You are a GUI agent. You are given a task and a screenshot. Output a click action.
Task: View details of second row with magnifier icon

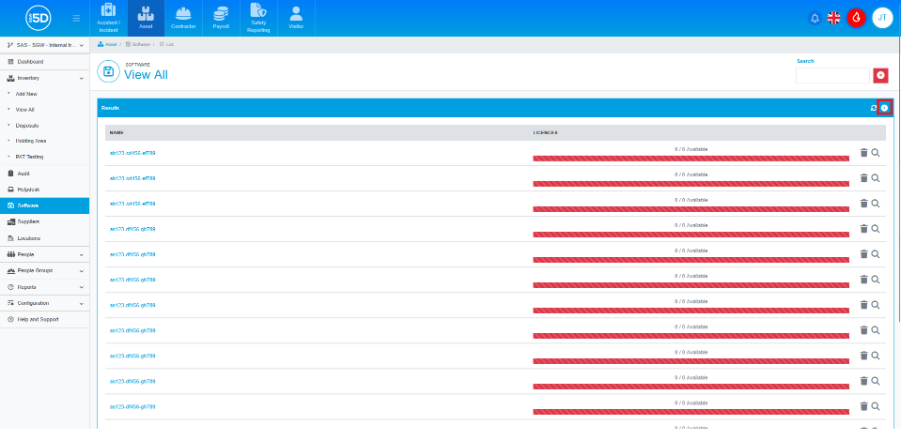pyautogui.click(x=876, y=178)
